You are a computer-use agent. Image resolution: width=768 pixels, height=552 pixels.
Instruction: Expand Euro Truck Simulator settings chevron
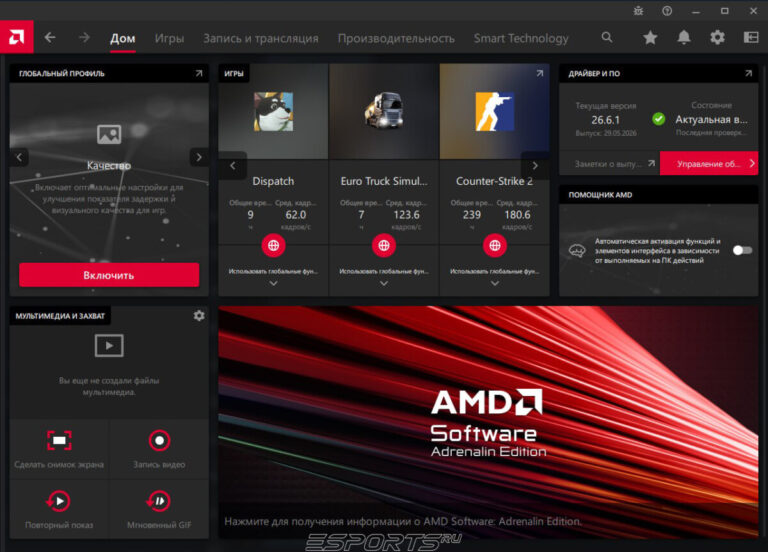pos(384,283)
